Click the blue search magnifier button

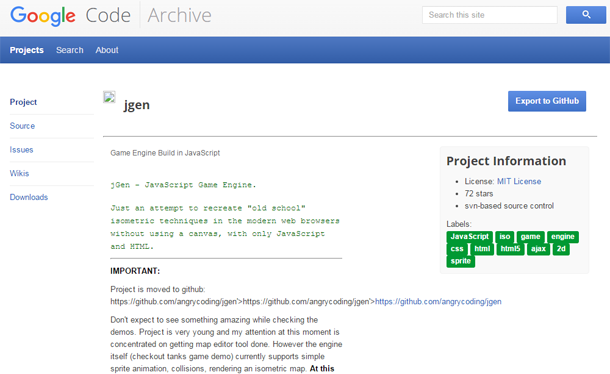pyautogui.click(x=585, y=15)
